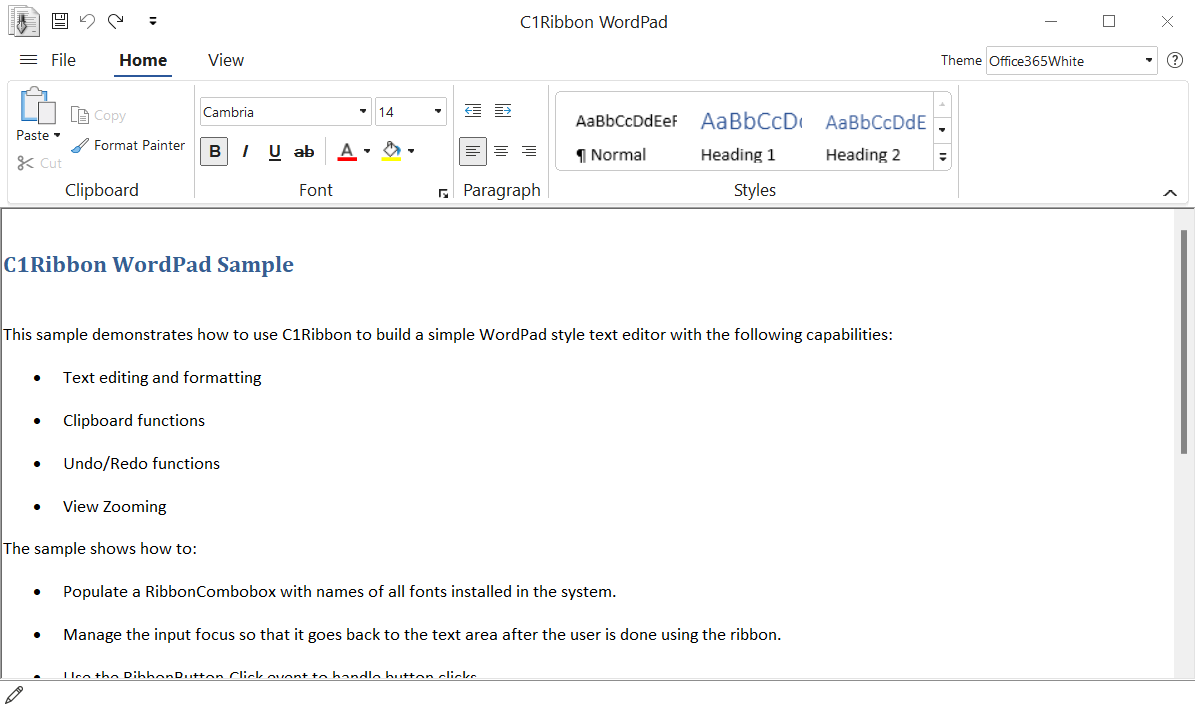The image size is (1195, 707).
Task: Apply the red font color
Action: [347, 152]
